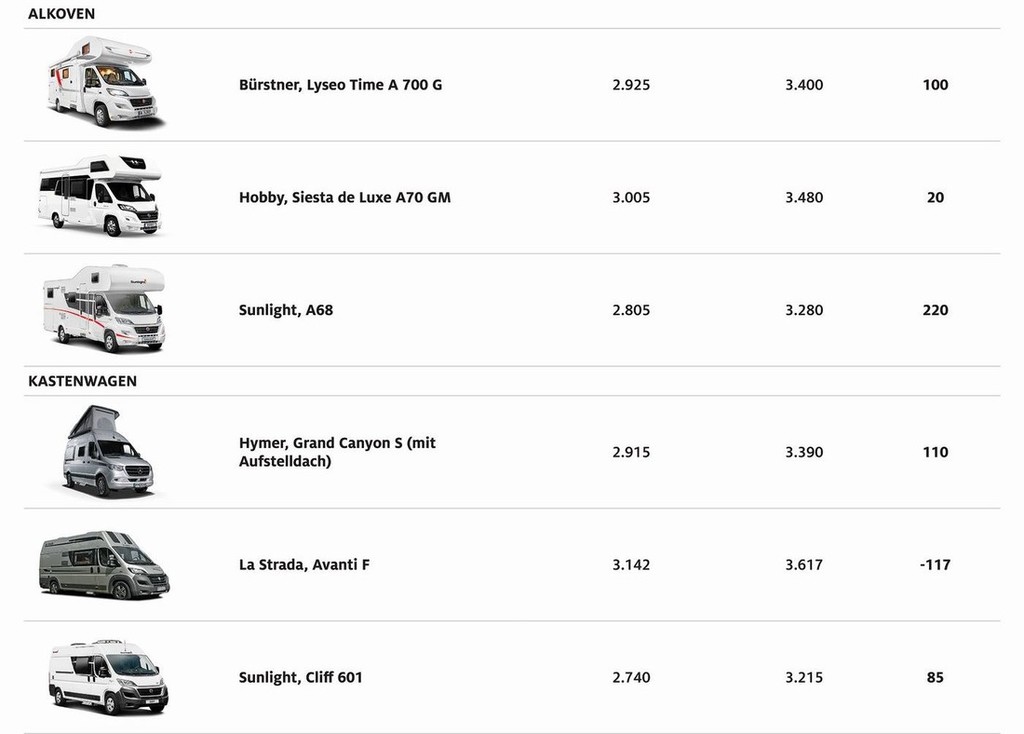
Task: Click the 3.215 value for Sunlight Cliff 601
Action: tap(804, 678)
